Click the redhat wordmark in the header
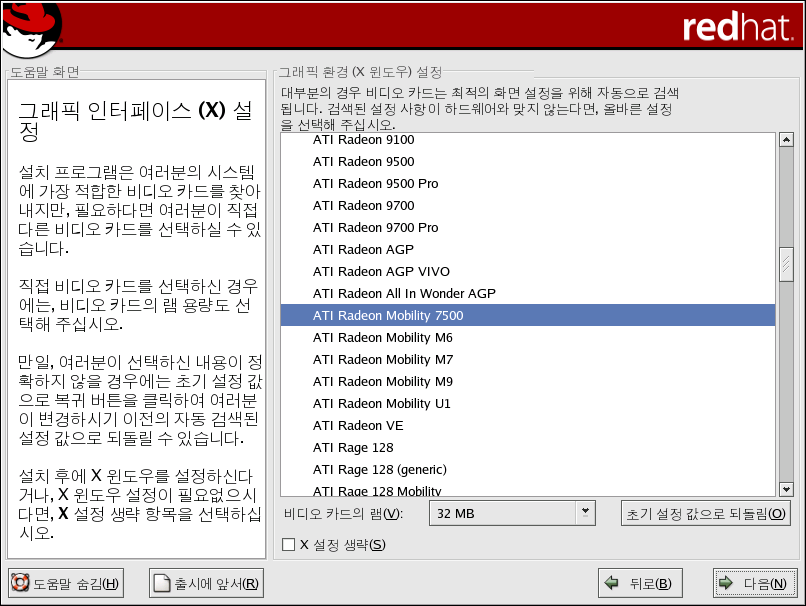 tap(738, 27)
